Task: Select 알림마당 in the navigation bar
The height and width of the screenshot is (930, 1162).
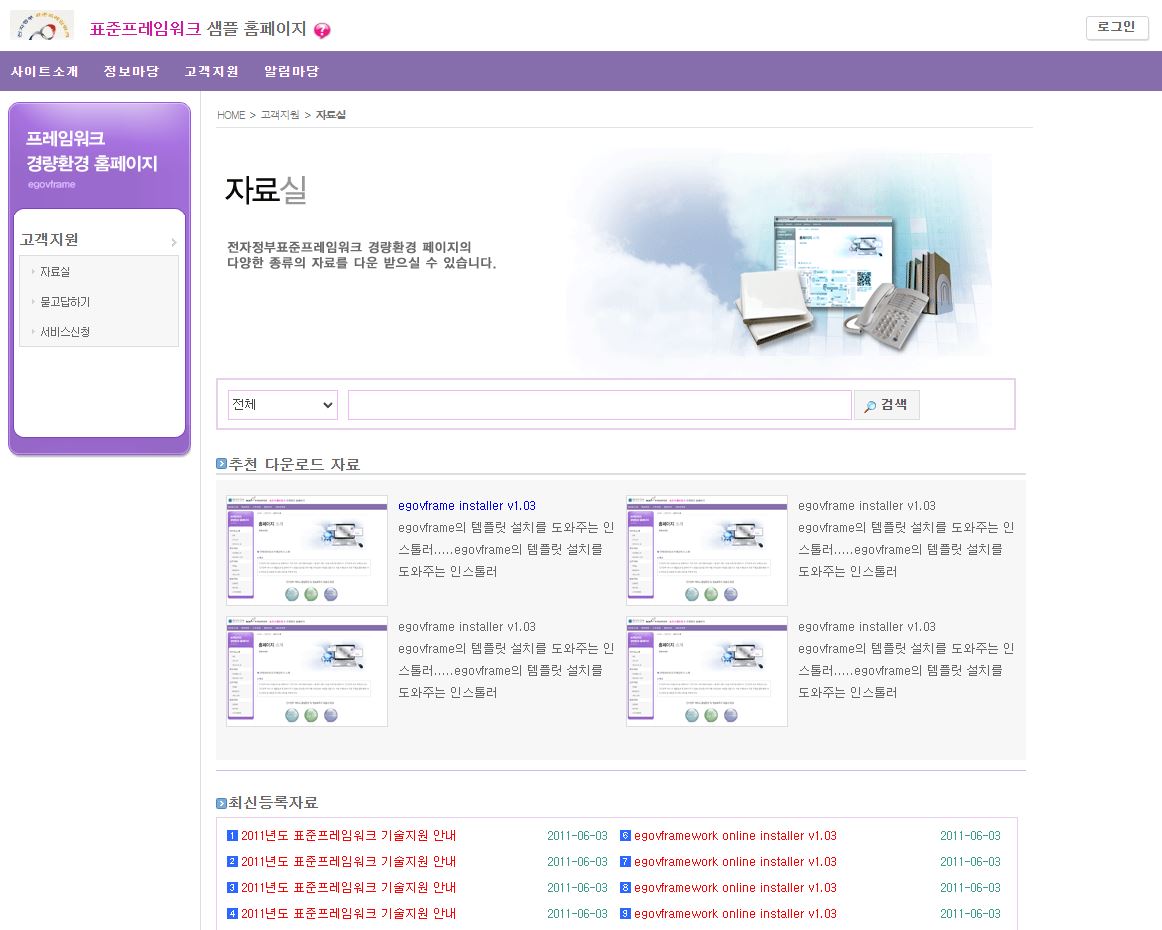Action: click(x=291, y=71)
